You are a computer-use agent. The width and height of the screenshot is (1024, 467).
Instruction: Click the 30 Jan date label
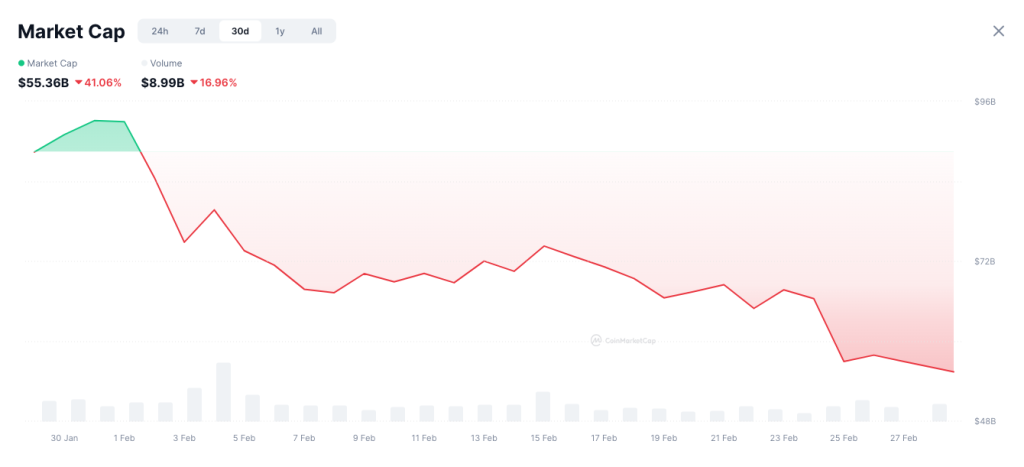(64, 438)
